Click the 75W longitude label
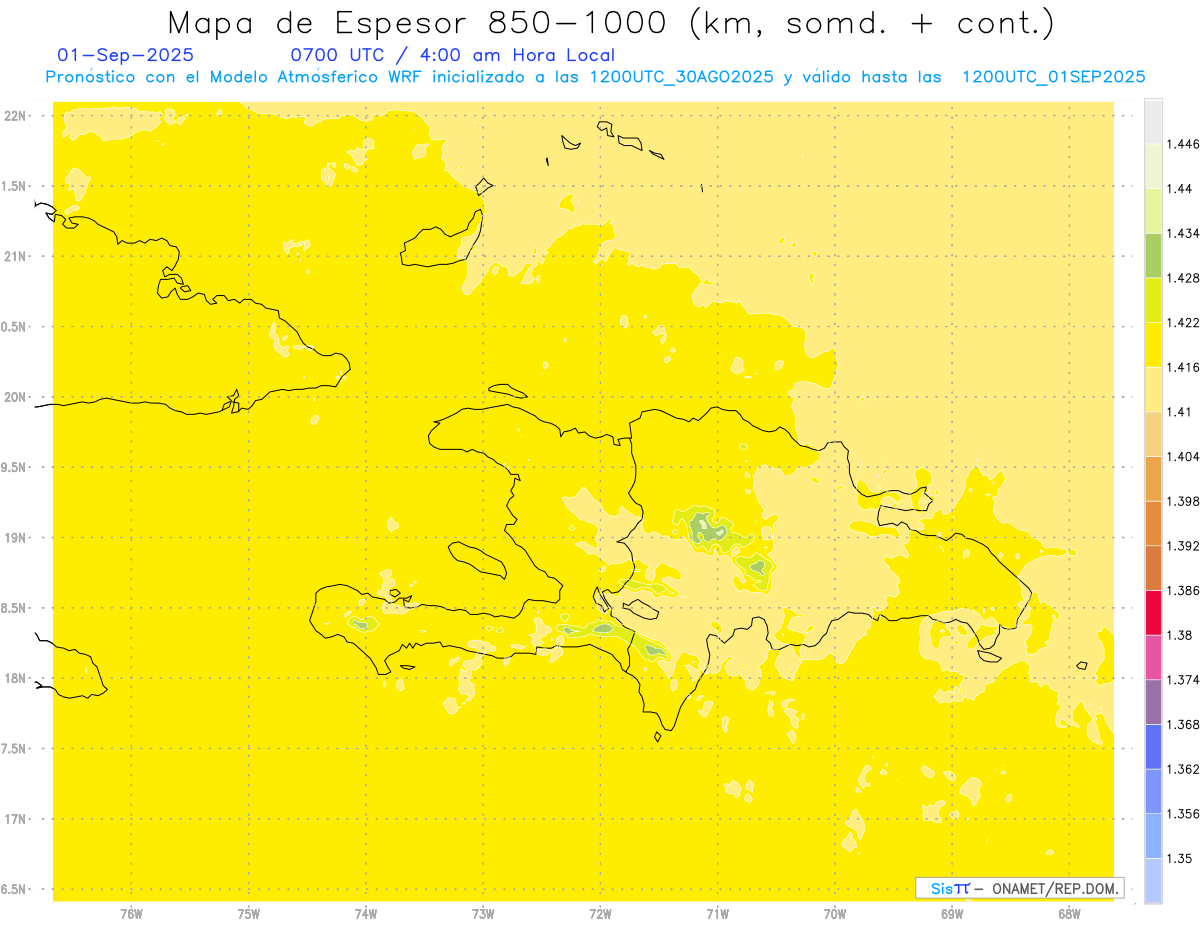This screenshot has height=927, width=1200. (249, 914)
